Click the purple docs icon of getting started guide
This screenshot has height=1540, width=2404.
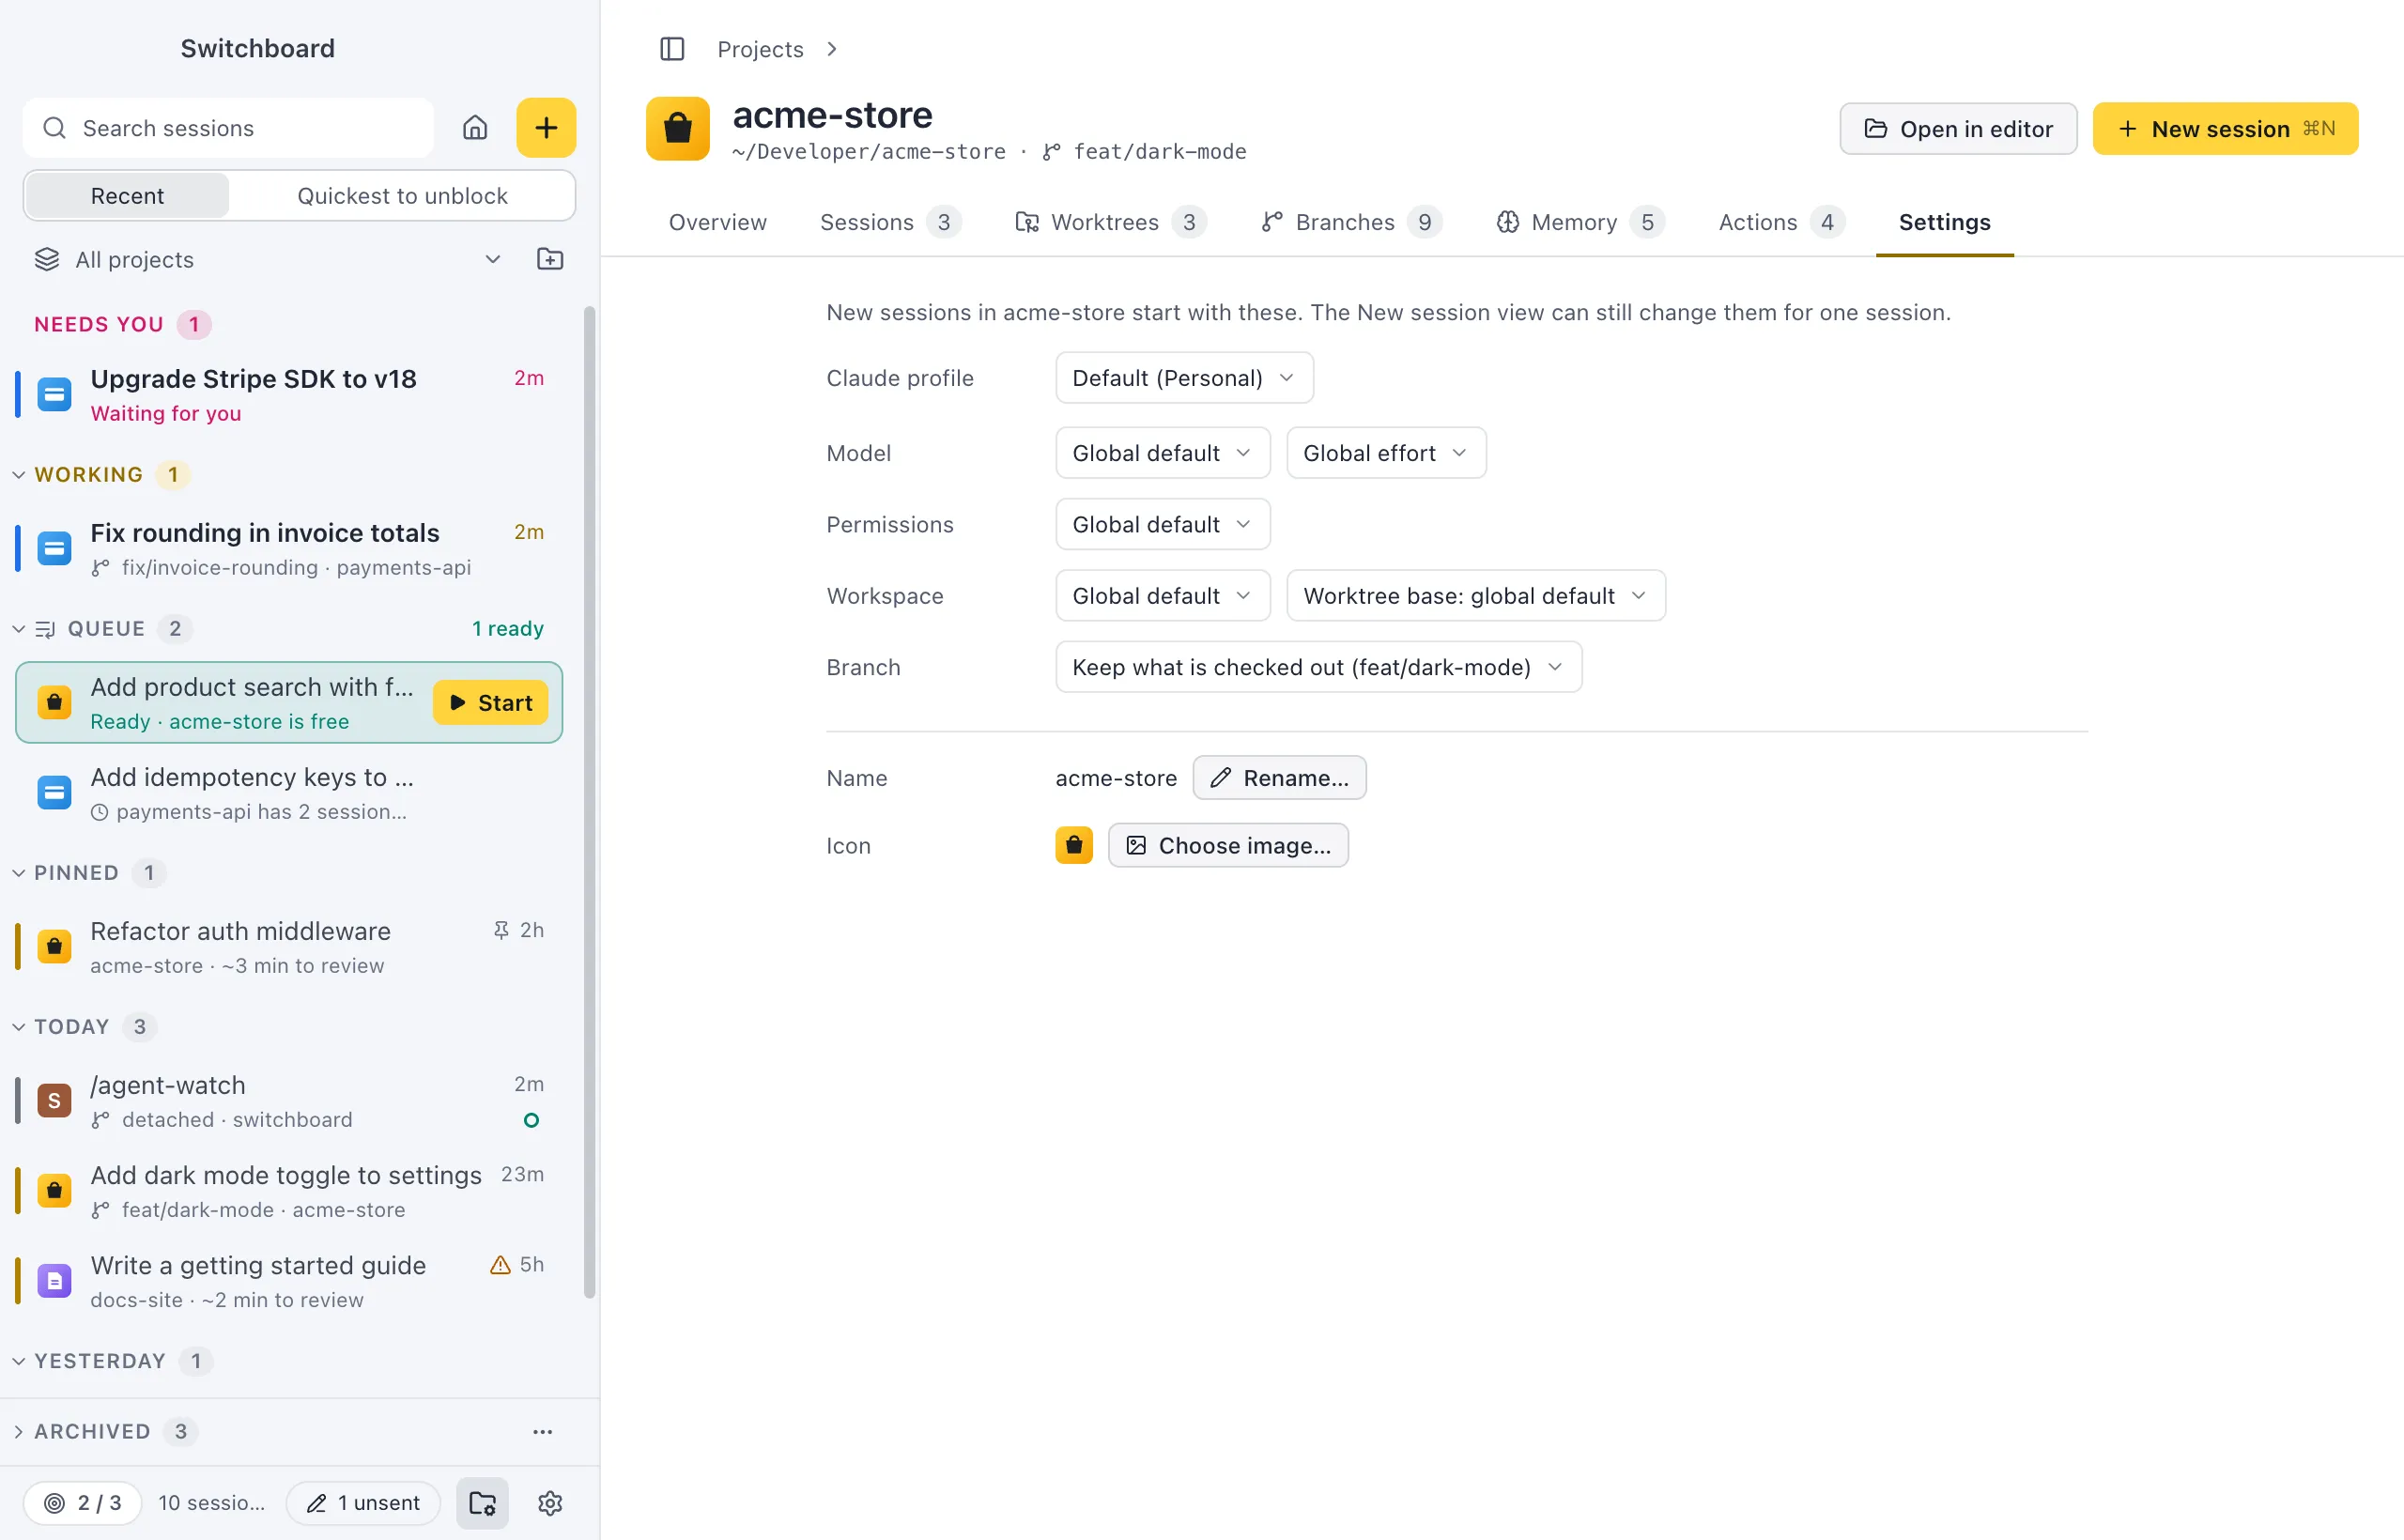pos(54,1281)
